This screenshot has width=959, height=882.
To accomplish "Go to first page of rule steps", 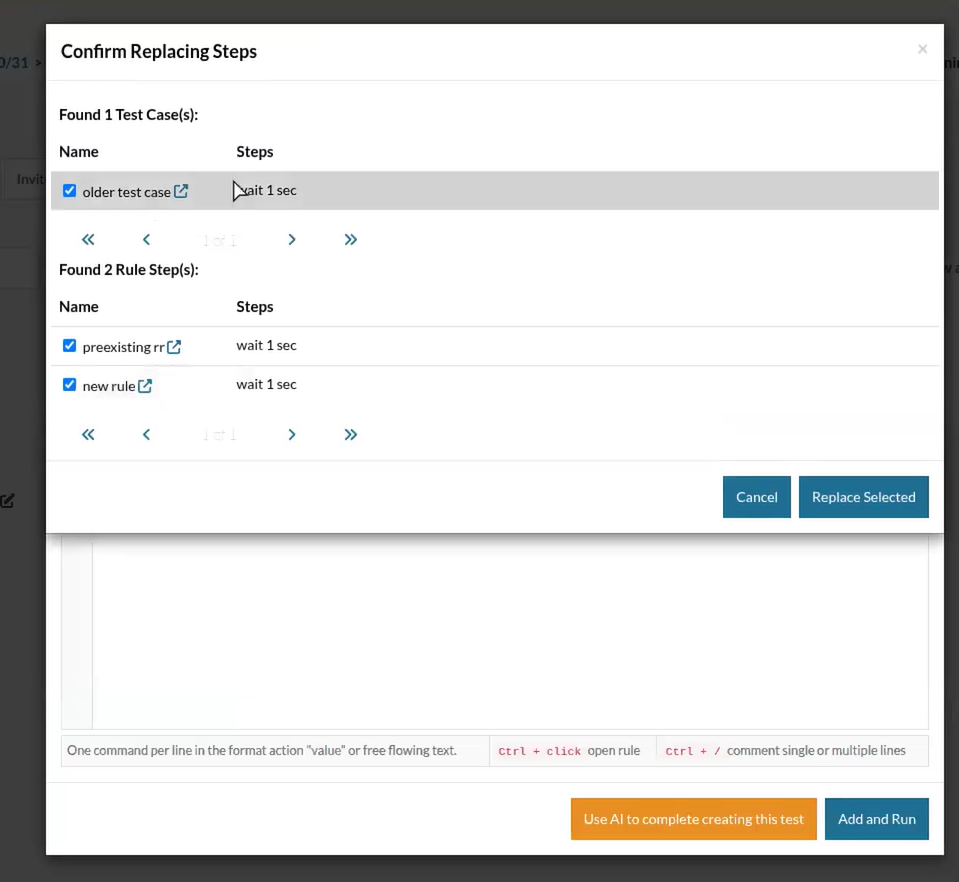I will pyautogui.click(x=88, y=435).
